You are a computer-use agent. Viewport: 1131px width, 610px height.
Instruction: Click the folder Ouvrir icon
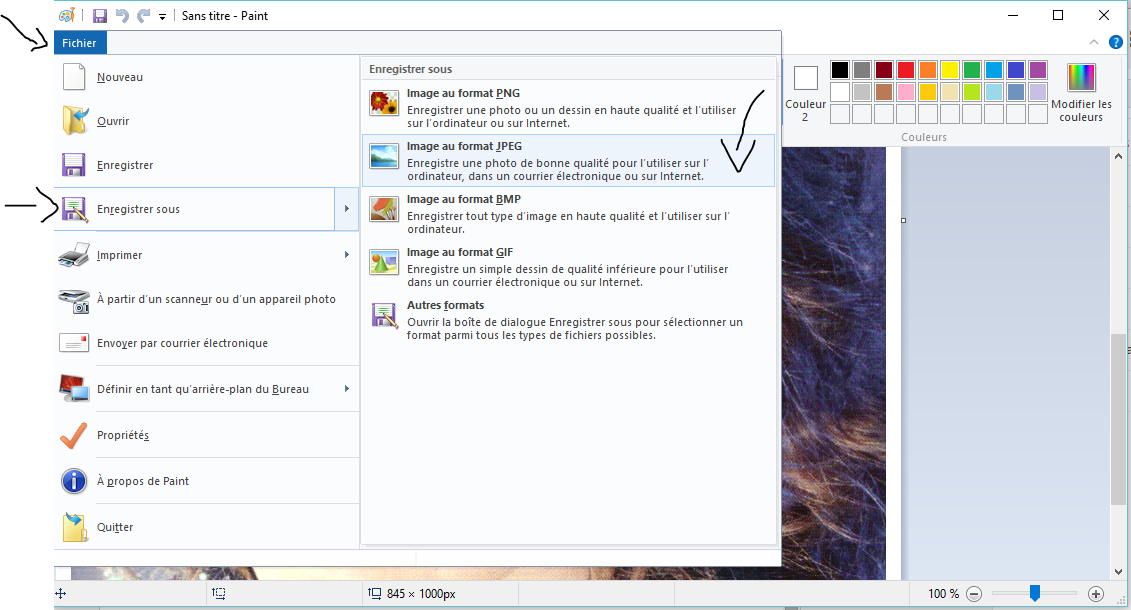(75, 120)
